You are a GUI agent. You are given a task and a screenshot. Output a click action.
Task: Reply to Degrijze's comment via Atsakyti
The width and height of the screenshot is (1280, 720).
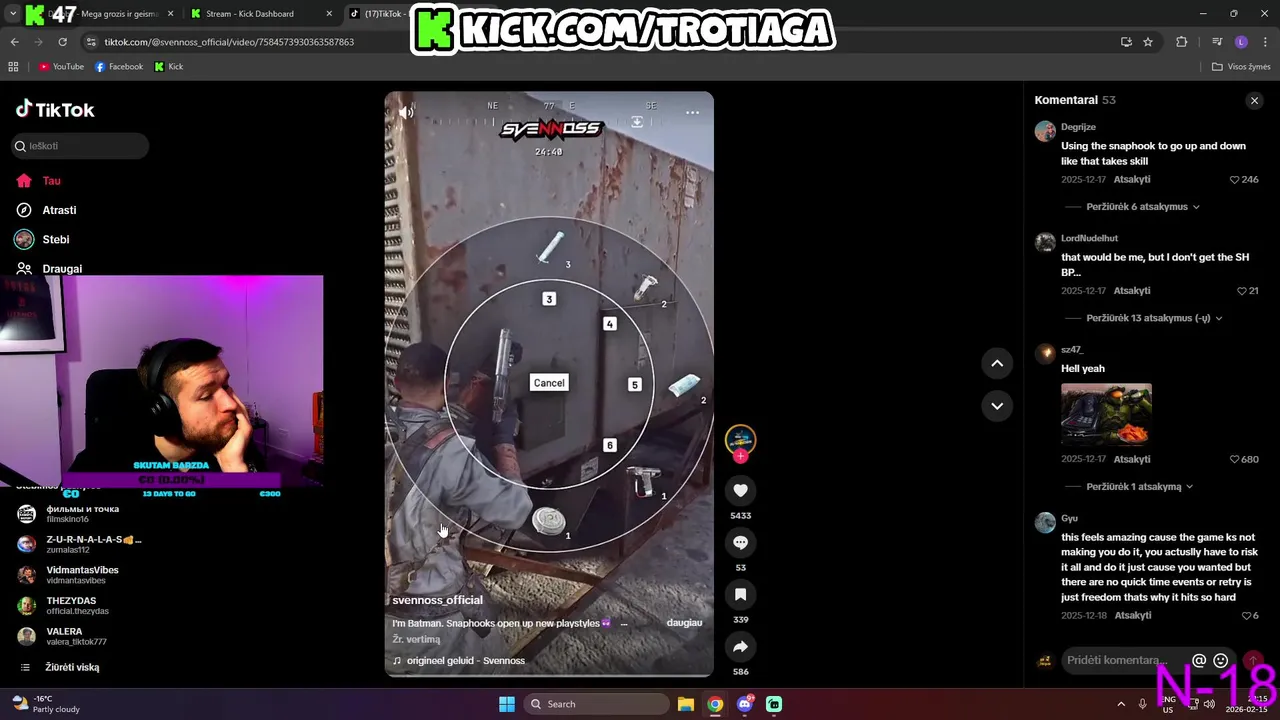[x=1132, y=180]
